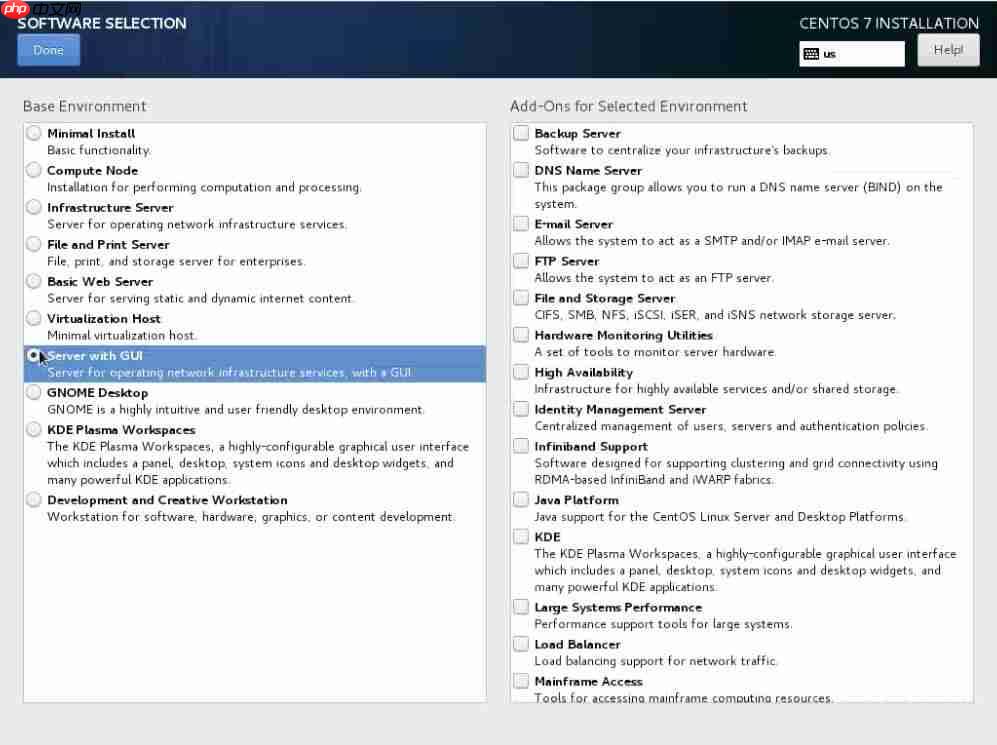Enable the FTP Server checkbox

521,261
